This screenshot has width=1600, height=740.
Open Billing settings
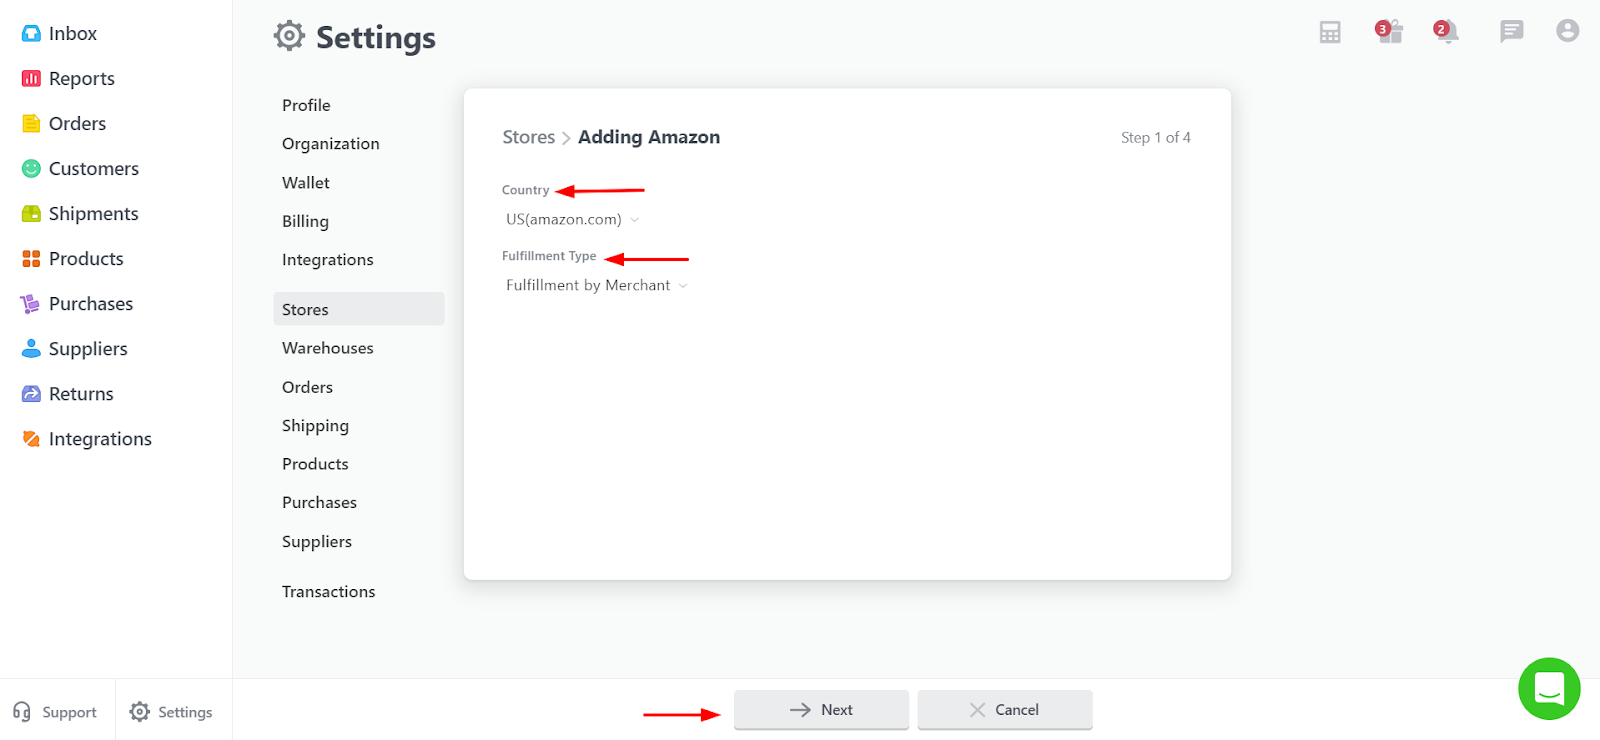point(305,222)
